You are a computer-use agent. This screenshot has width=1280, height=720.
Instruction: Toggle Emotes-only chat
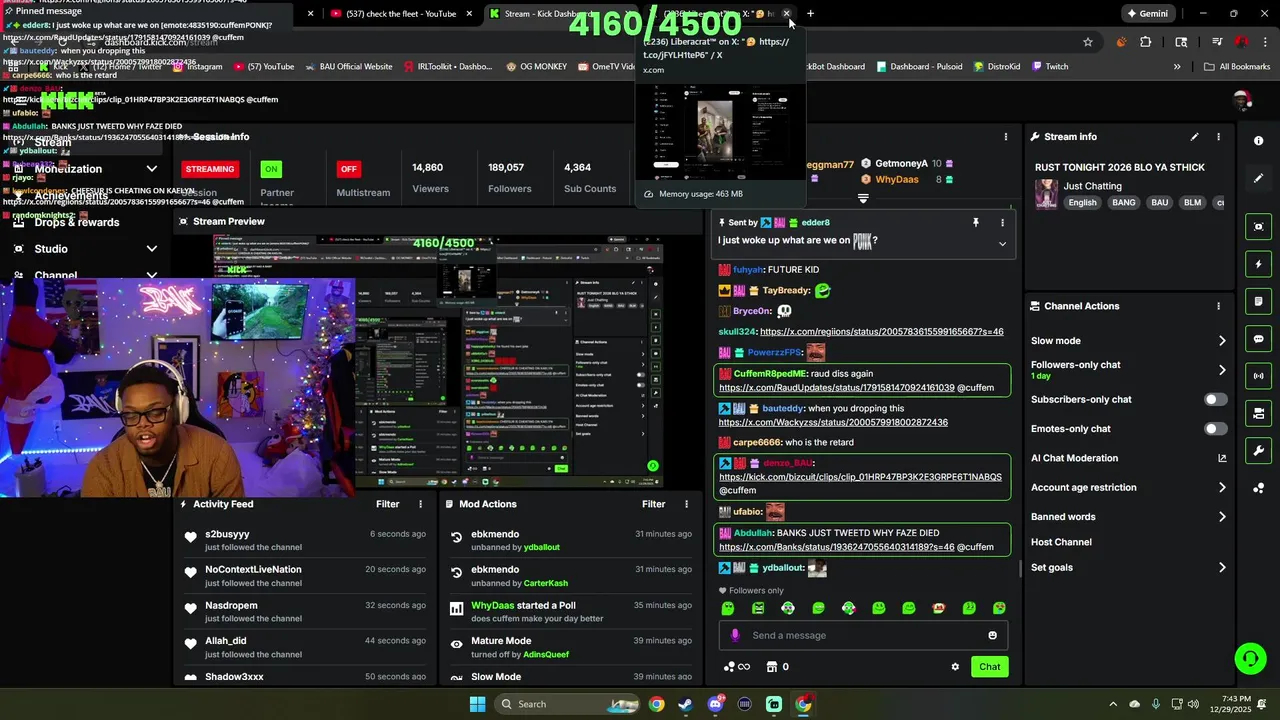coord(1215,429)
